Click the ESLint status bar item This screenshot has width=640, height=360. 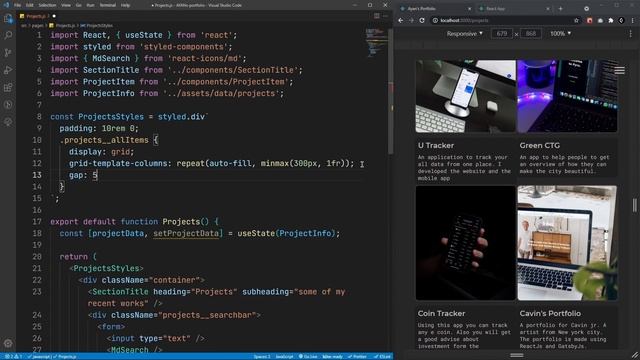[382, 357]
